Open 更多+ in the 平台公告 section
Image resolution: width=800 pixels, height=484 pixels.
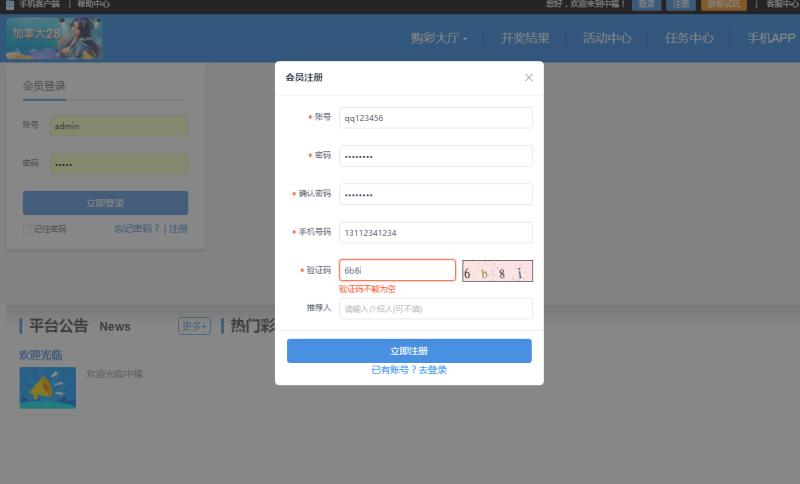pyautogui.click(x=194, y=326)
